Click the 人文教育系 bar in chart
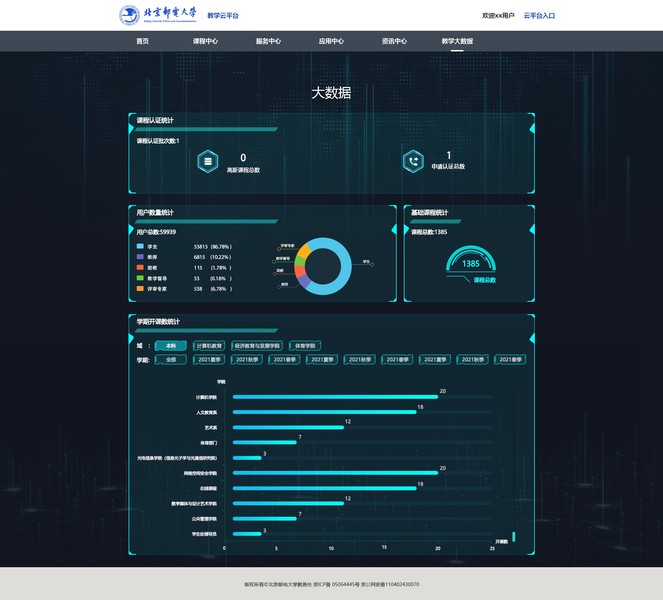 tap(324, 412)
